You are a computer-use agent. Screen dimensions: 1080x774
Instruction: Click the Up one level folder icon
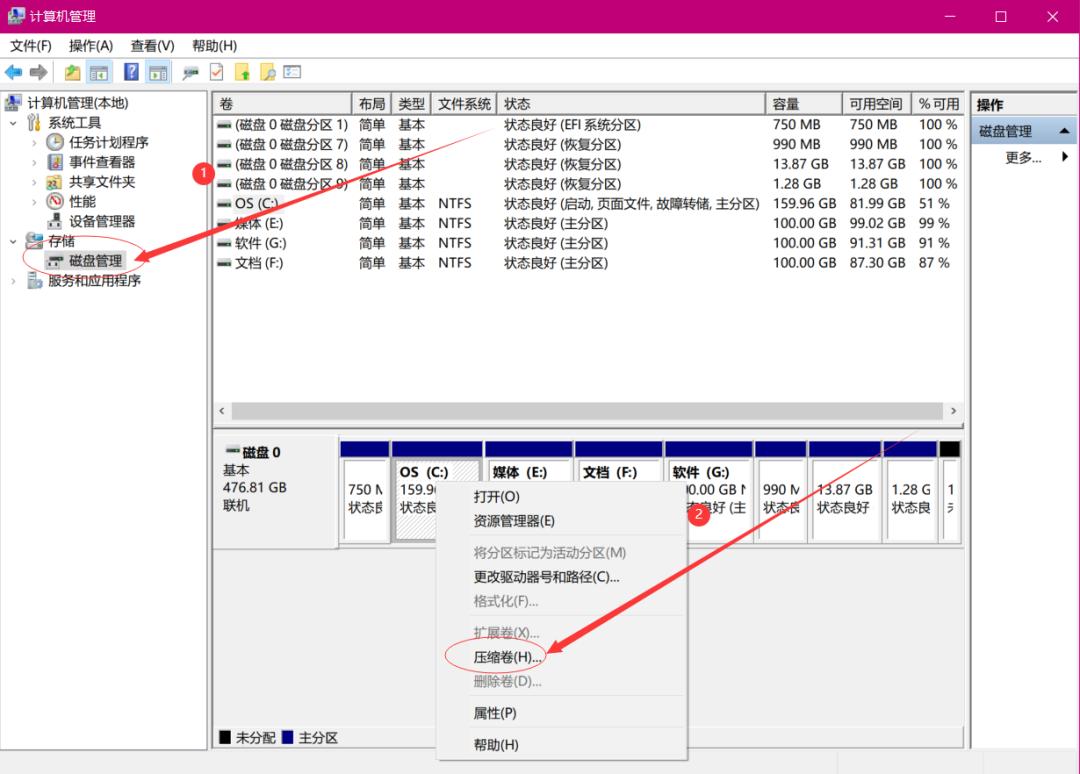point(72,72)
